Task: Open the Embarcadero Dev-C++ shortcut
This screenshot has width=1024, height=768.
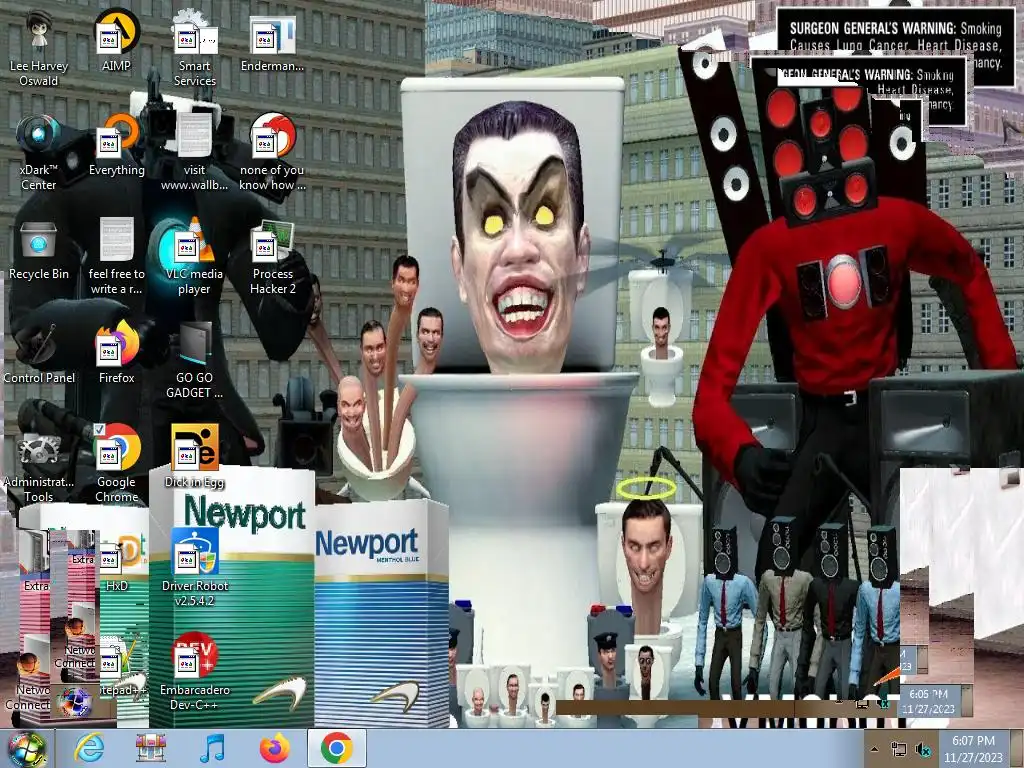Action: tap(195, 673)
